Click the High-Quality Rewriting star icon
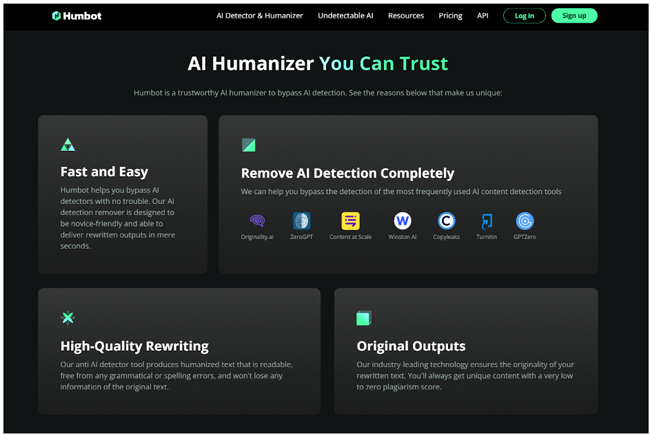 point(68,318)
